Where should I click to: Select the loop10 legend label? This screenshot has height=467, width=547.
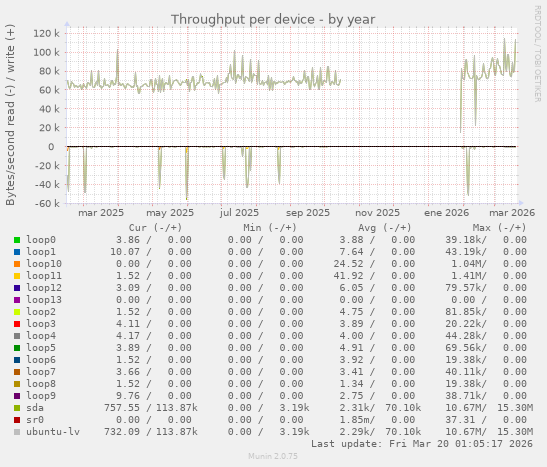[44, 264]
